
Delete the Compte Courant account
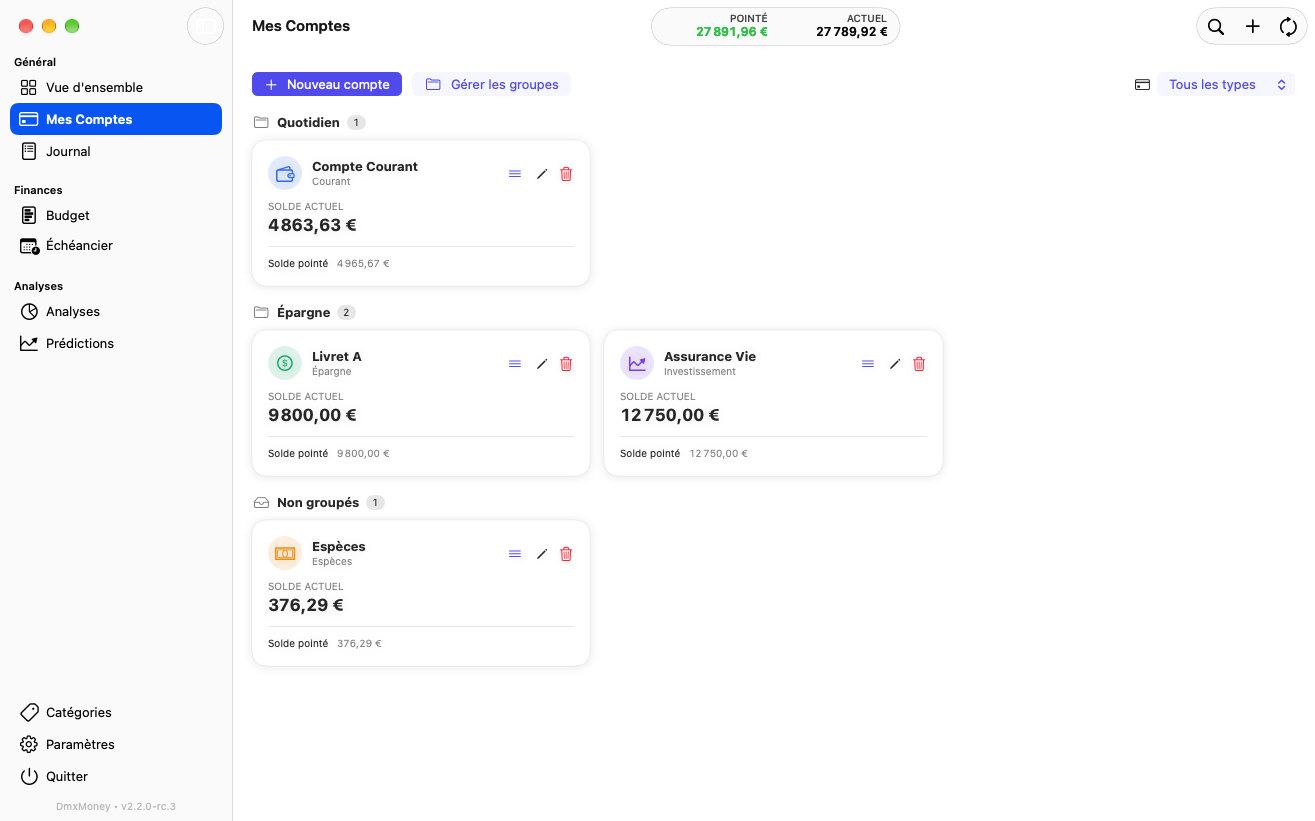(x=566, y=174)
